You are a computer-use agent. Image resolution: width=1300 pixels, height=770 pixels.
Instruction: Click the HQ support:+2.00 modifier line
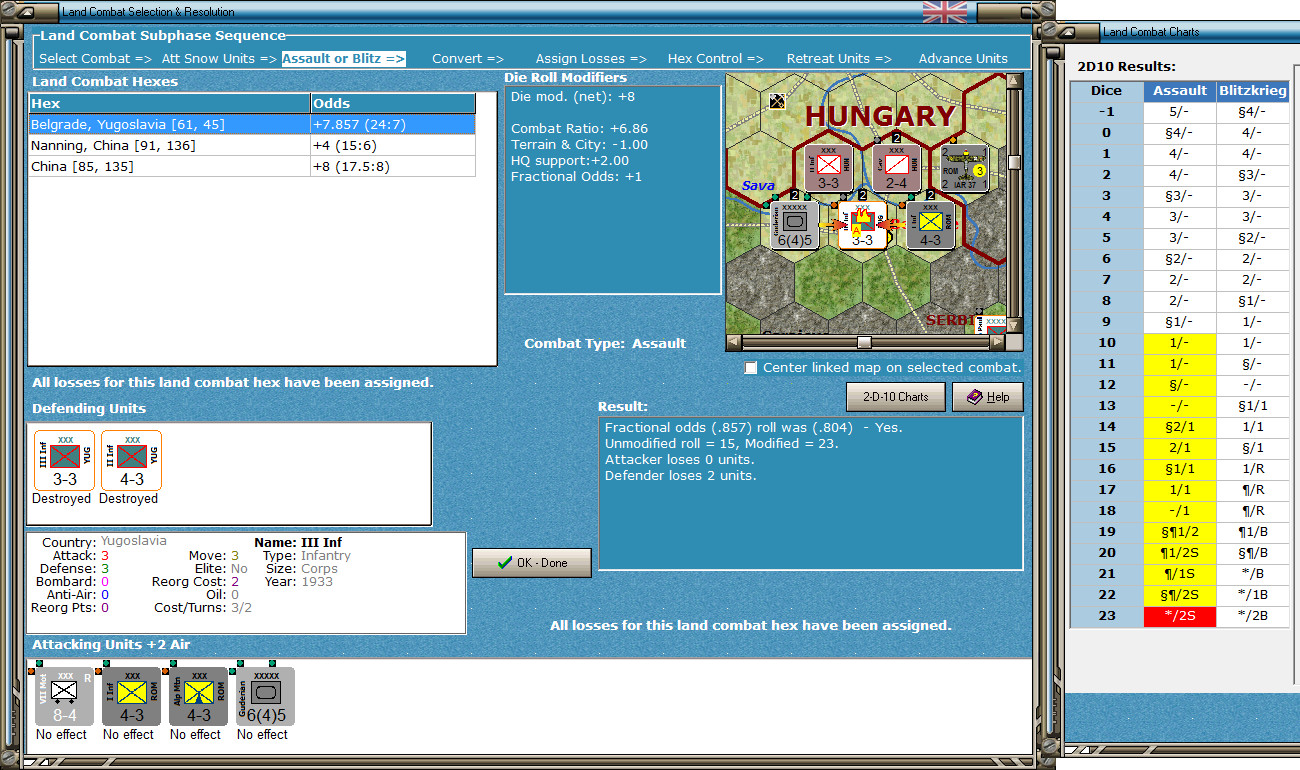pyautogui.click(x=570, y=161)
